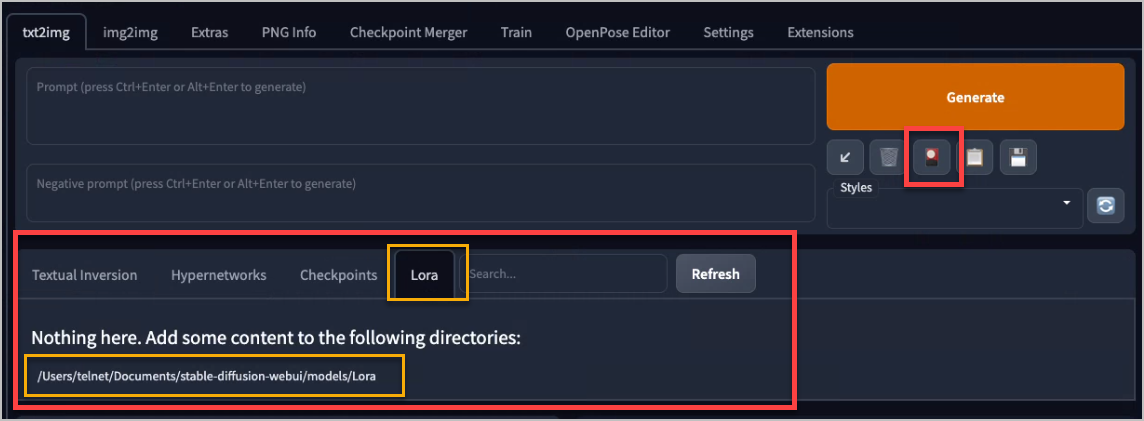Select the Textual Inversion sub-tab
The height and width of the screenshot is (421, 1144).
coord(85,275)
